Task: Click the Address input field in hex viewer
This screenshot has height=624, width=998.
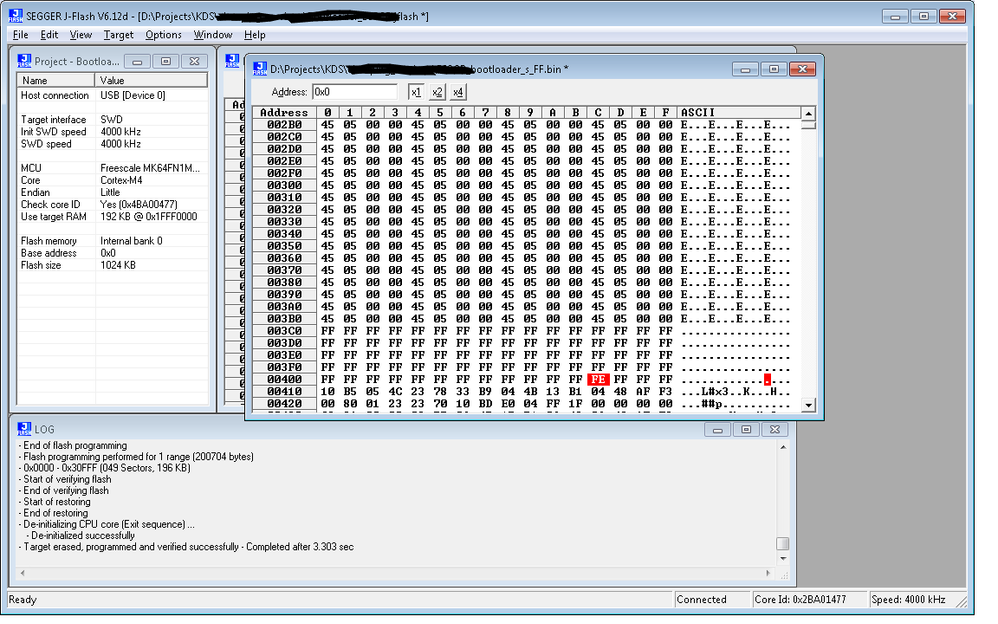Action: (355, 92)
